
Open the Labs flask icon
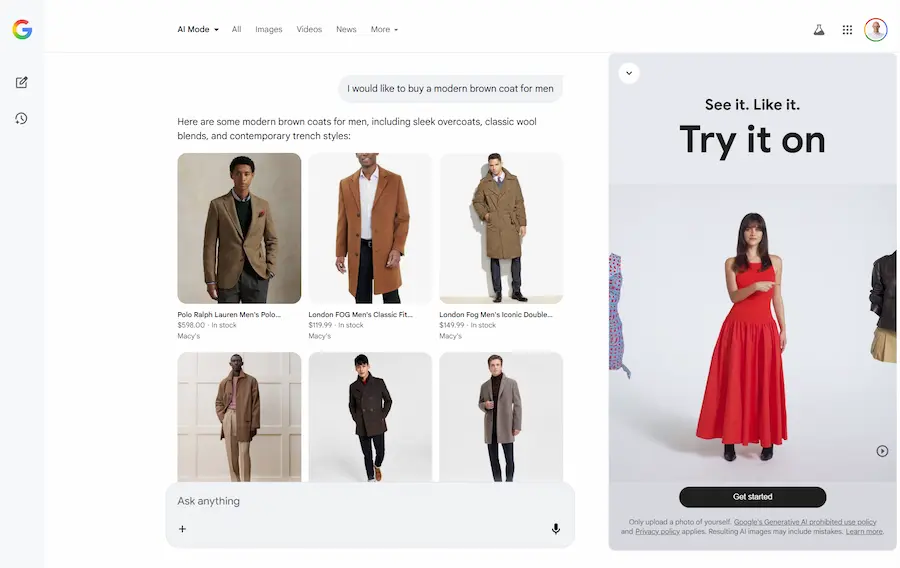click(819, 30)
